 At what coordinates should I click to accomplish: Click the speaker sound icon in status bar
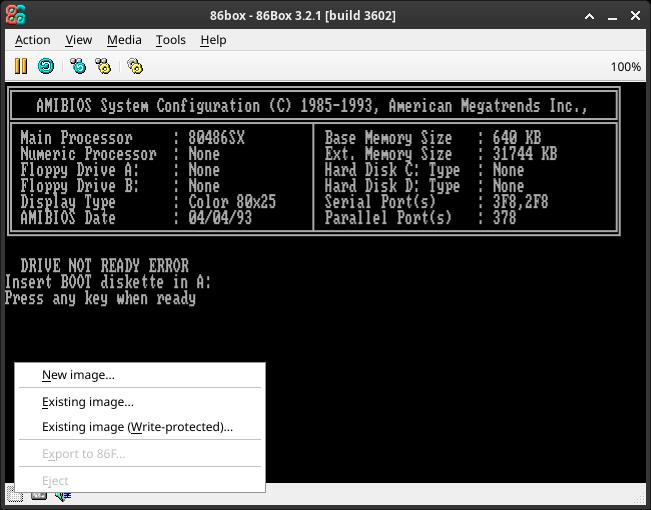click(x=63, y=495)
